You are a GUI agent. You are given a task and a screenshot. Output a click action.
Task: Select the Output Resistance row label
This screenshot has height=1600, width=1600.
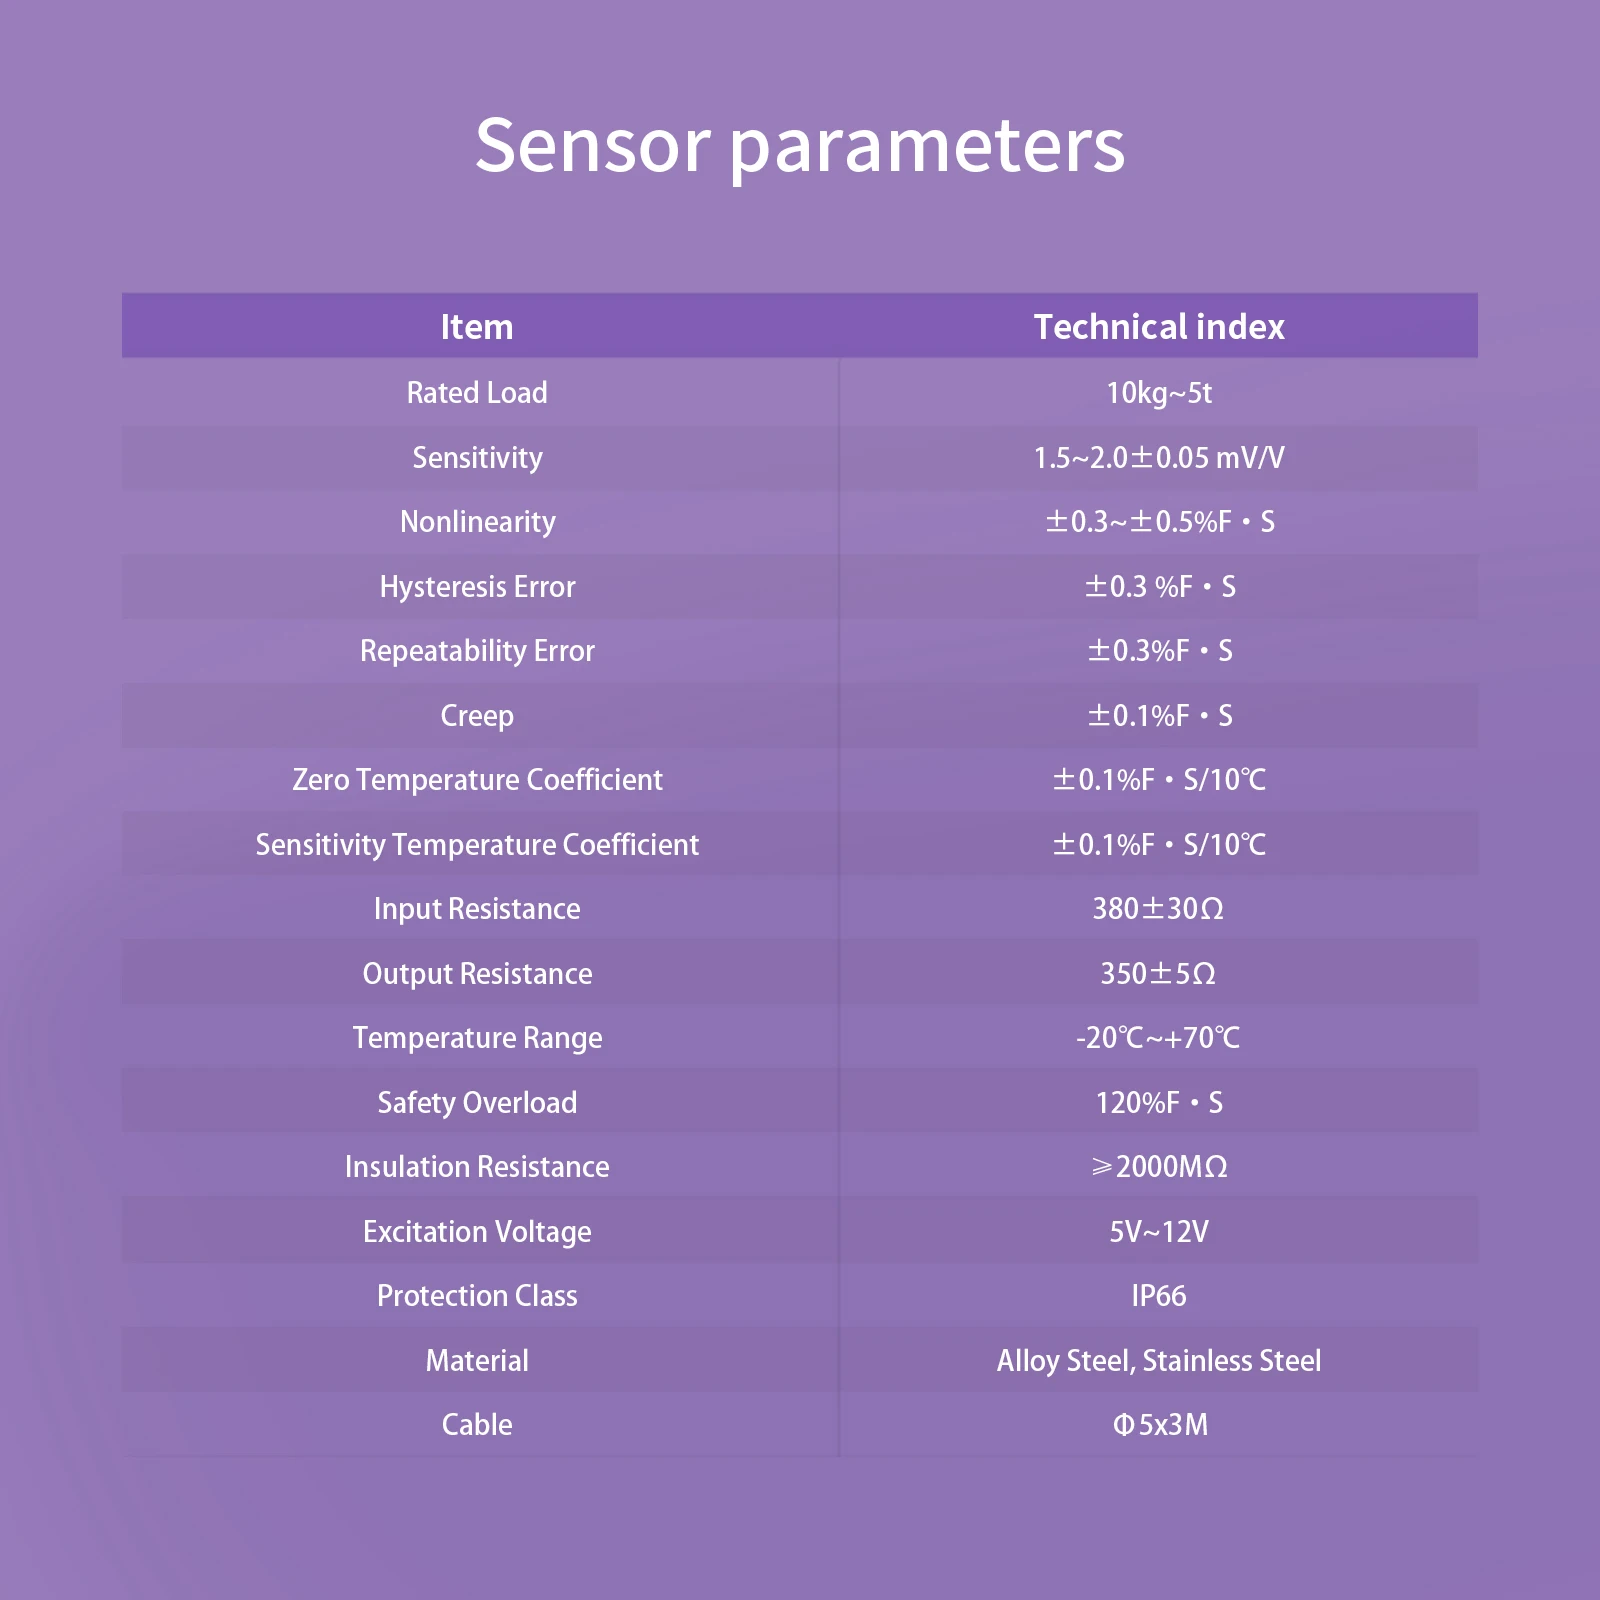click(477, 974)
